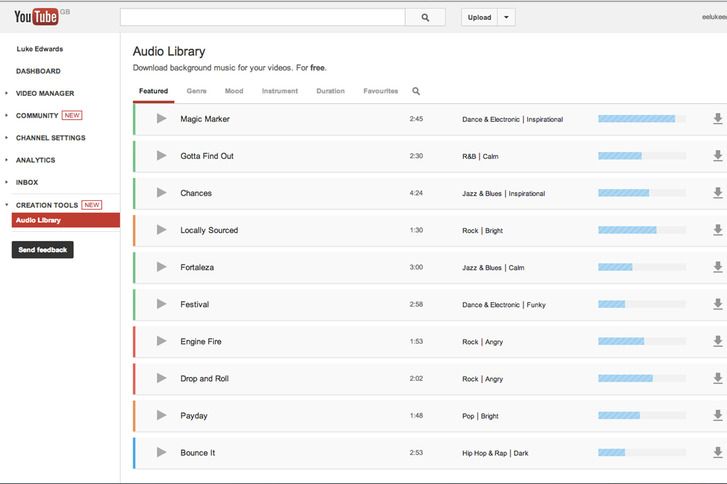Viewport: 727px width, 484px height.
Task: Play the Chances track
Action: point(161,193)
